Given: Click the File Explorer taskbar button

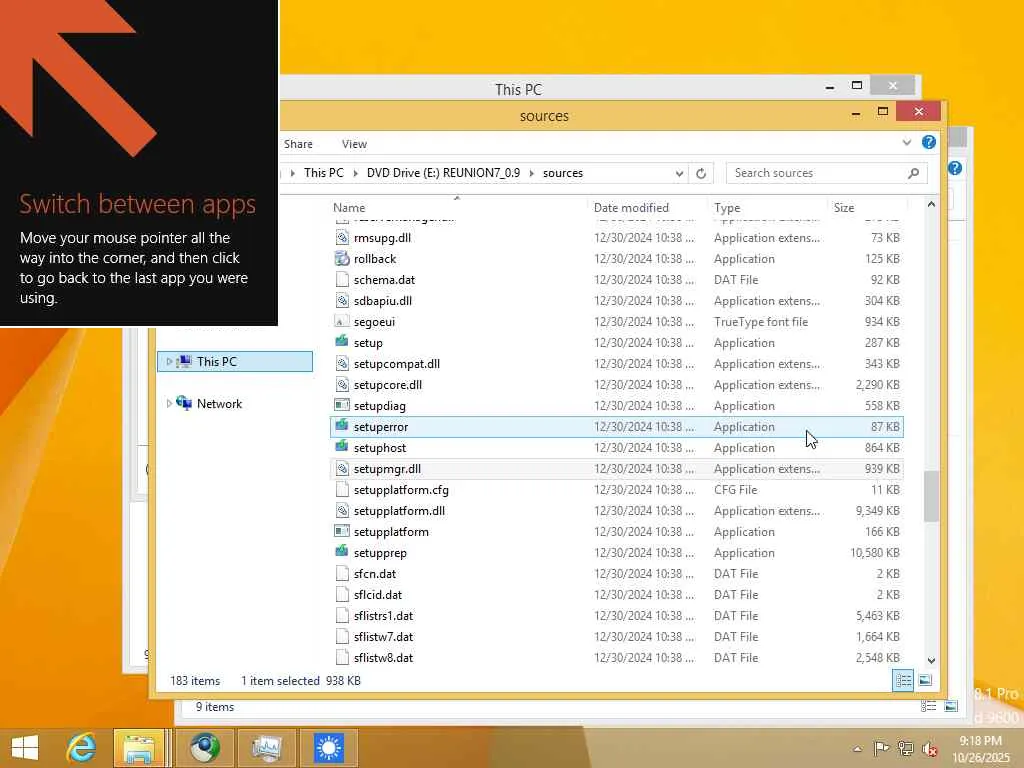Looking at the screenshot, I should (x=138, y=748).
